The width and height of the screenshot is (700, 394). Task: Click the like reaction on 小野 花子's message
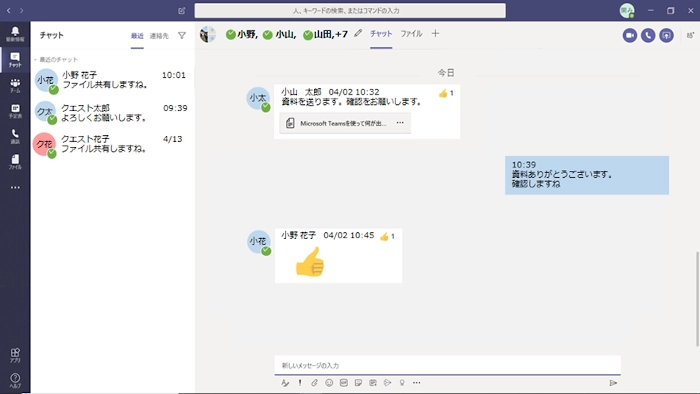click(x=387, y=236)
